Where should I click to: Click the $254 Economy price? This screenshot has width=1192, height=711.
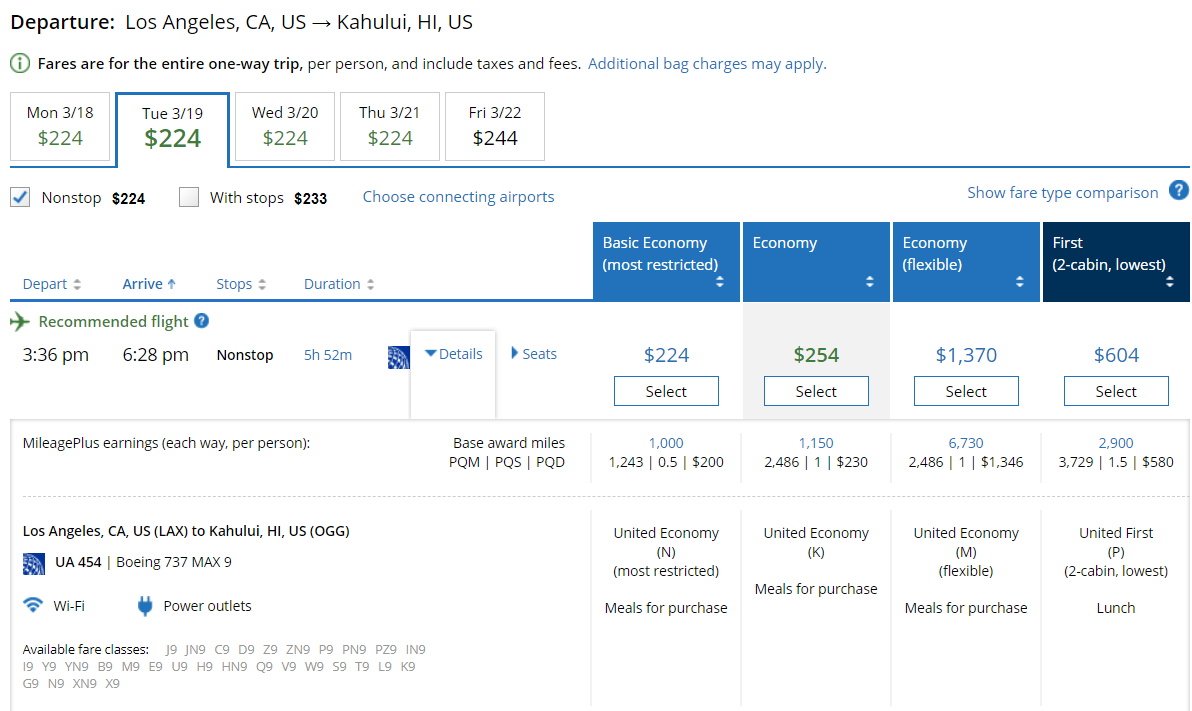tap(816, 355)
